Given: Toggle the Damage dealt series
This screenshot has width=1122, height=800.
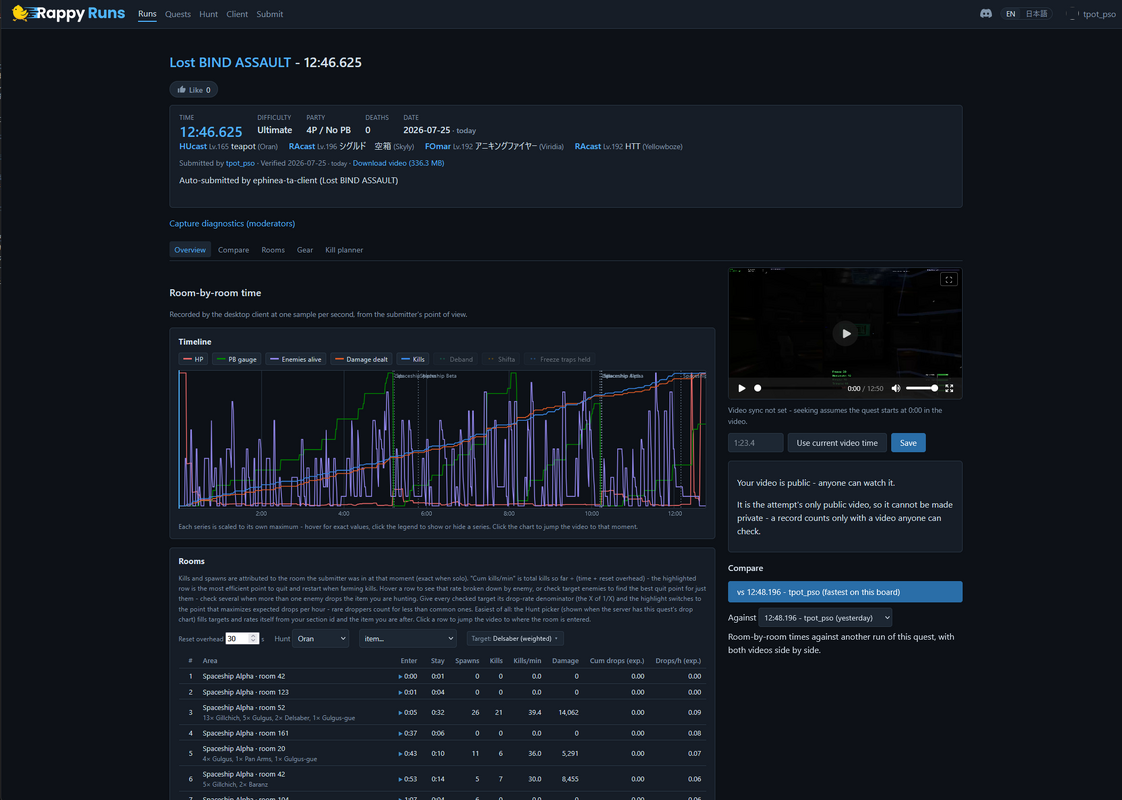Looking at the screenshot, I should click(361, 359).
